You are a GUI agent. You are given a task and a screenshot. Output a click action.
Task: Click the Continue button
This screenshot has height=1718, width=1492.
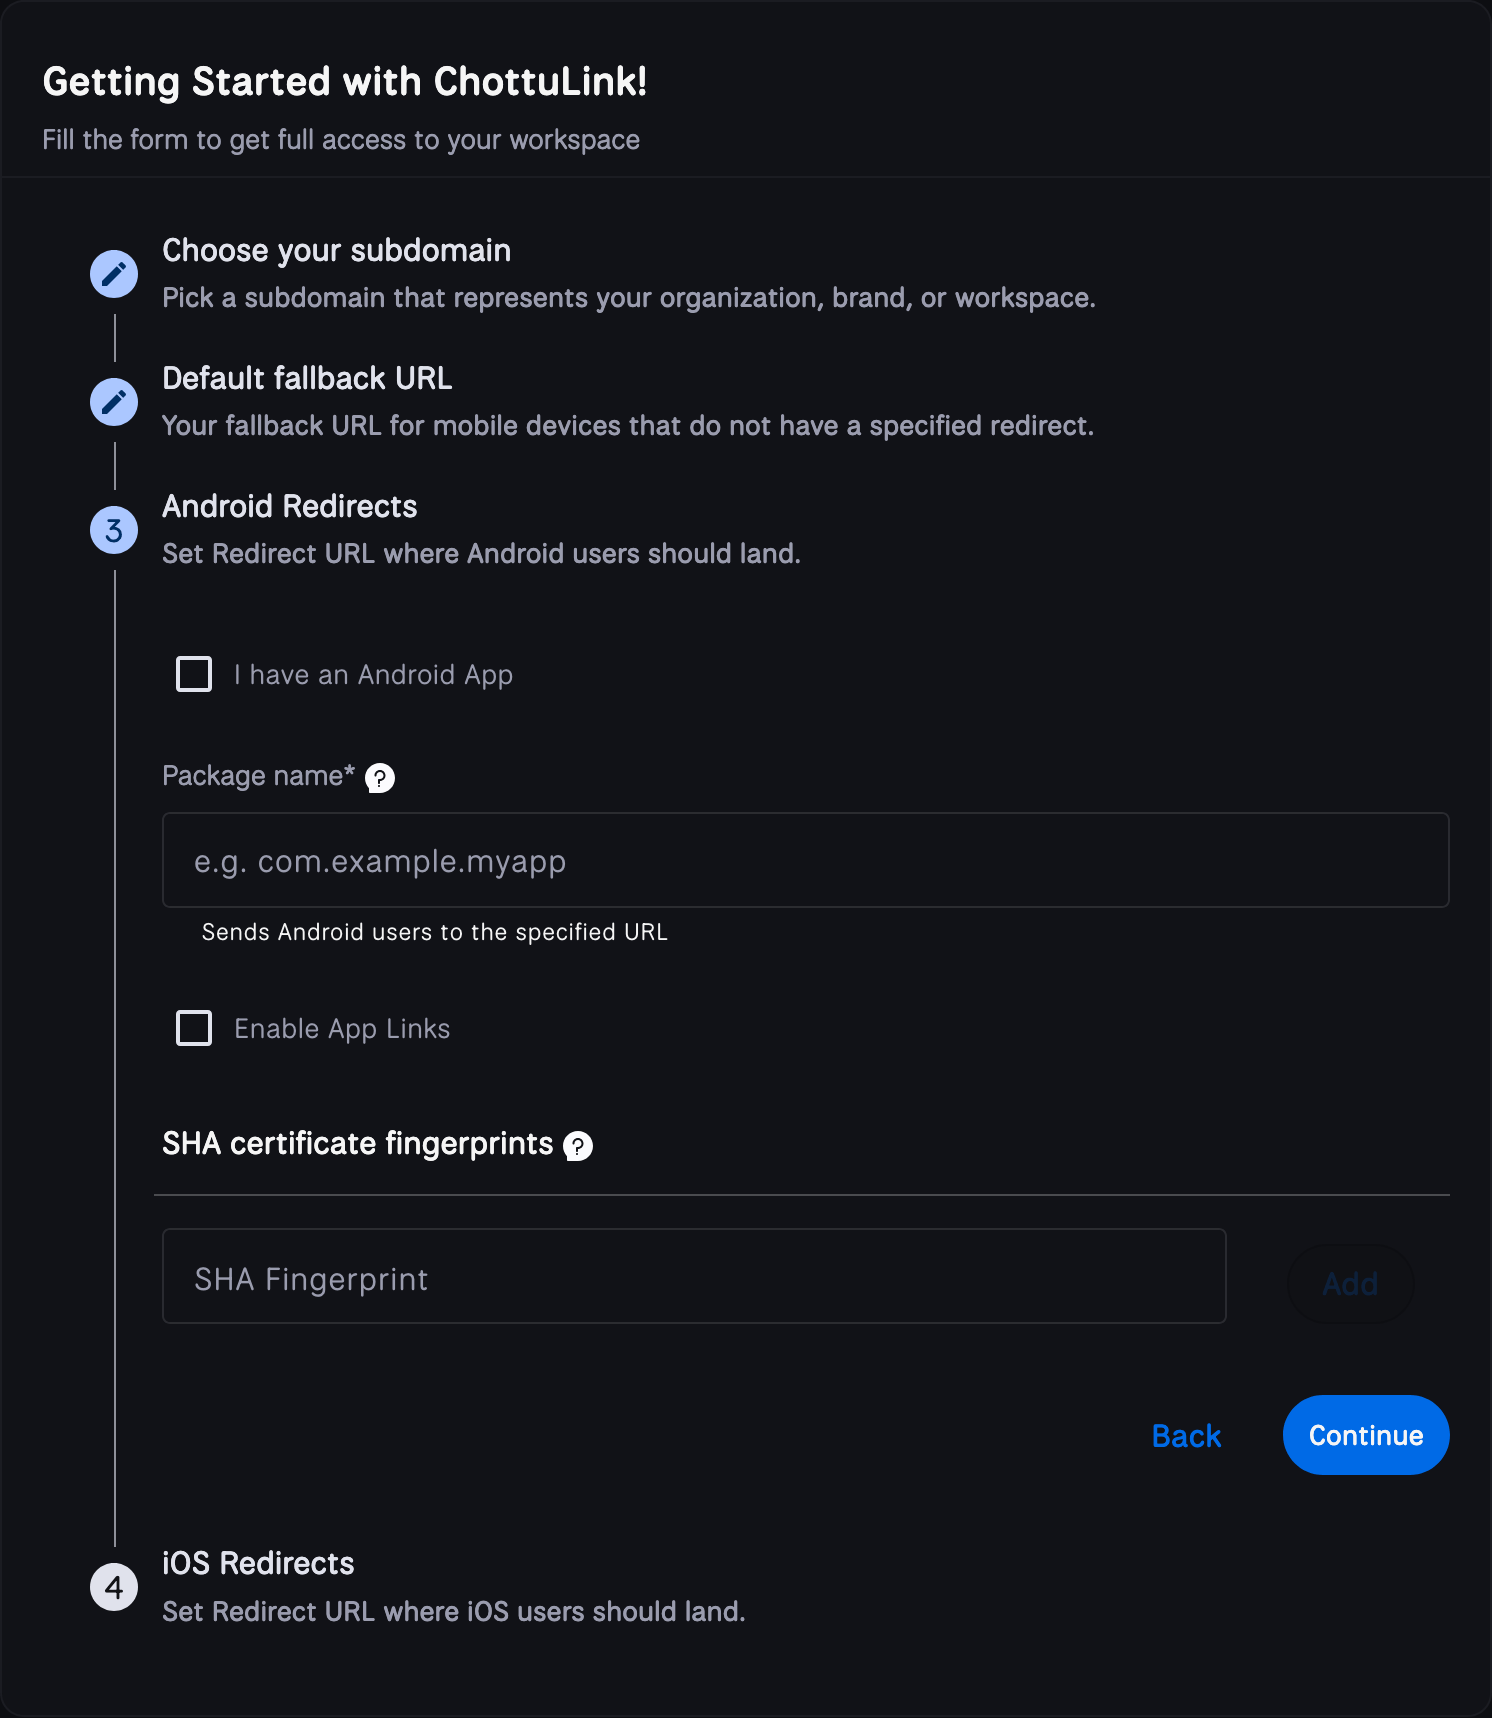(1365, 1435)
